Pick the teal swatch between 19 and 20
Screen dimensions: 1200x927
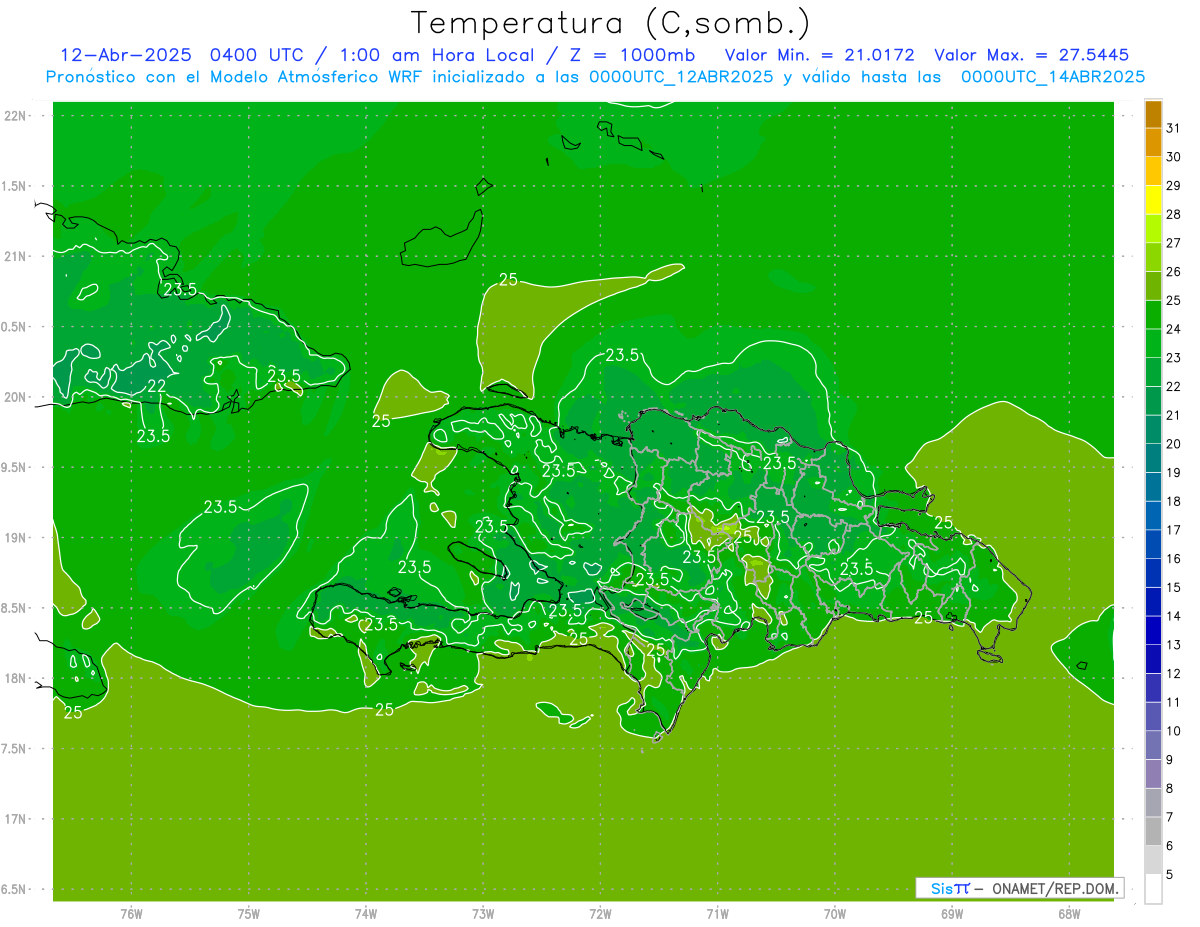[x=1153, y=459]
